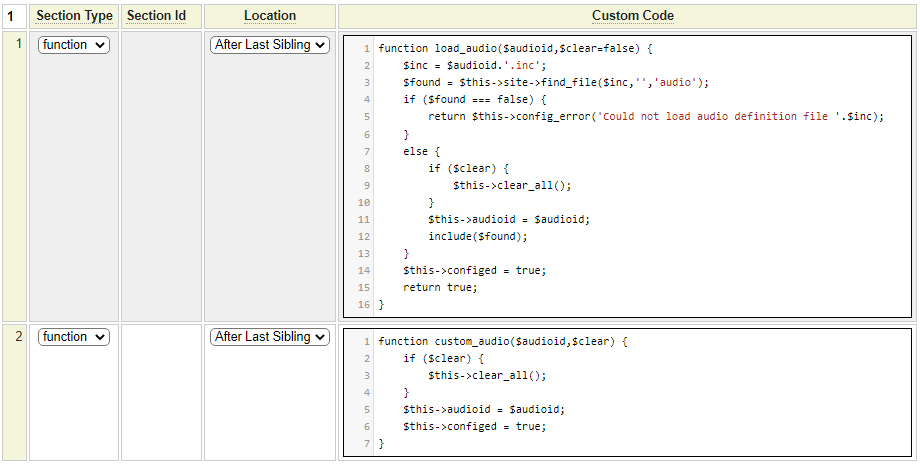Place cursor on load_audio function declaration line

(x=514, y=49)
